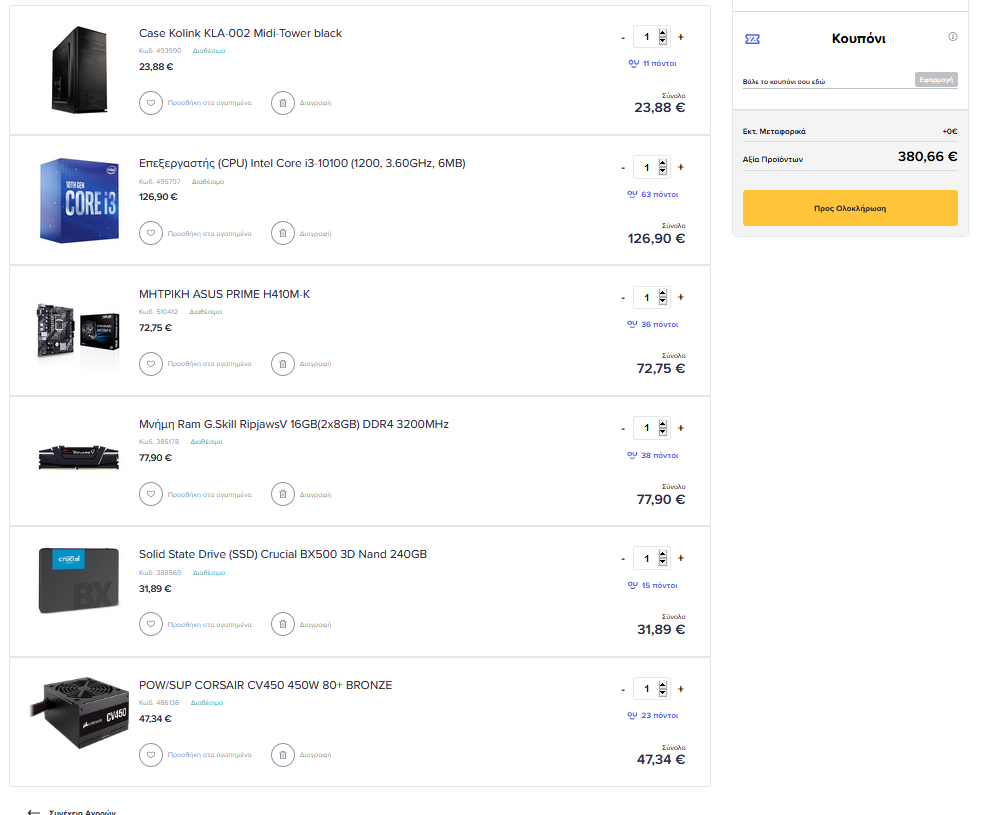Favorite the Crucial BX500 SSD heart icon
The height and width of the screenshot is (815, 981).
tap(151, 624)
